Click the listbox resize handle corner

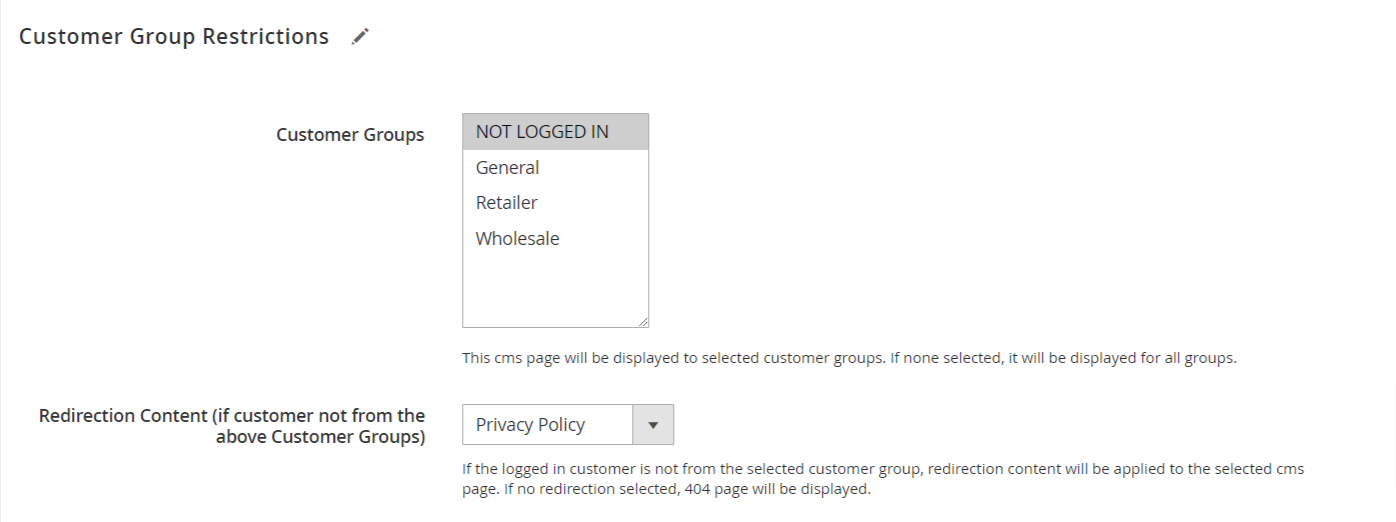click(642, 321)
